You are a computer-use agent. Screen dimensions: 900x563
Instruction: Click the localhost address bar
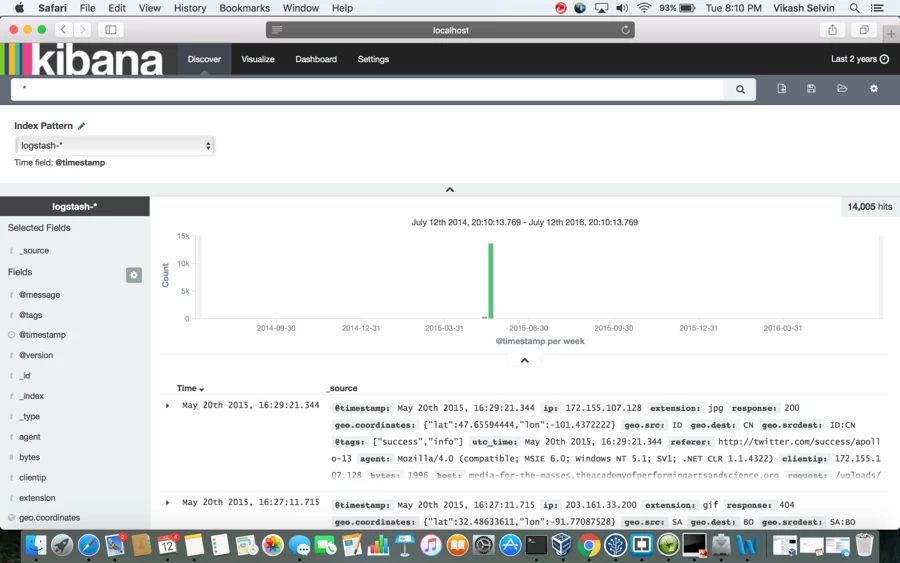[x=450, y=30]
